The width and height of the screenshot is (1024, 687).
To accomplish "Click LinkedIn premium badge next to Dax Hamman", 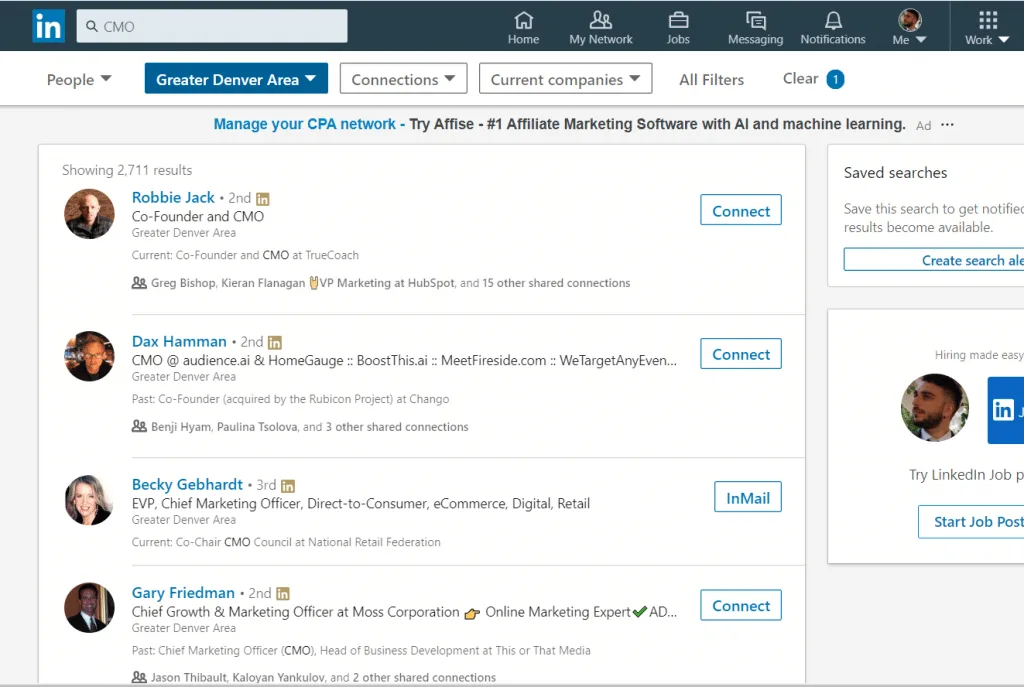I will (x=275, y=342).
